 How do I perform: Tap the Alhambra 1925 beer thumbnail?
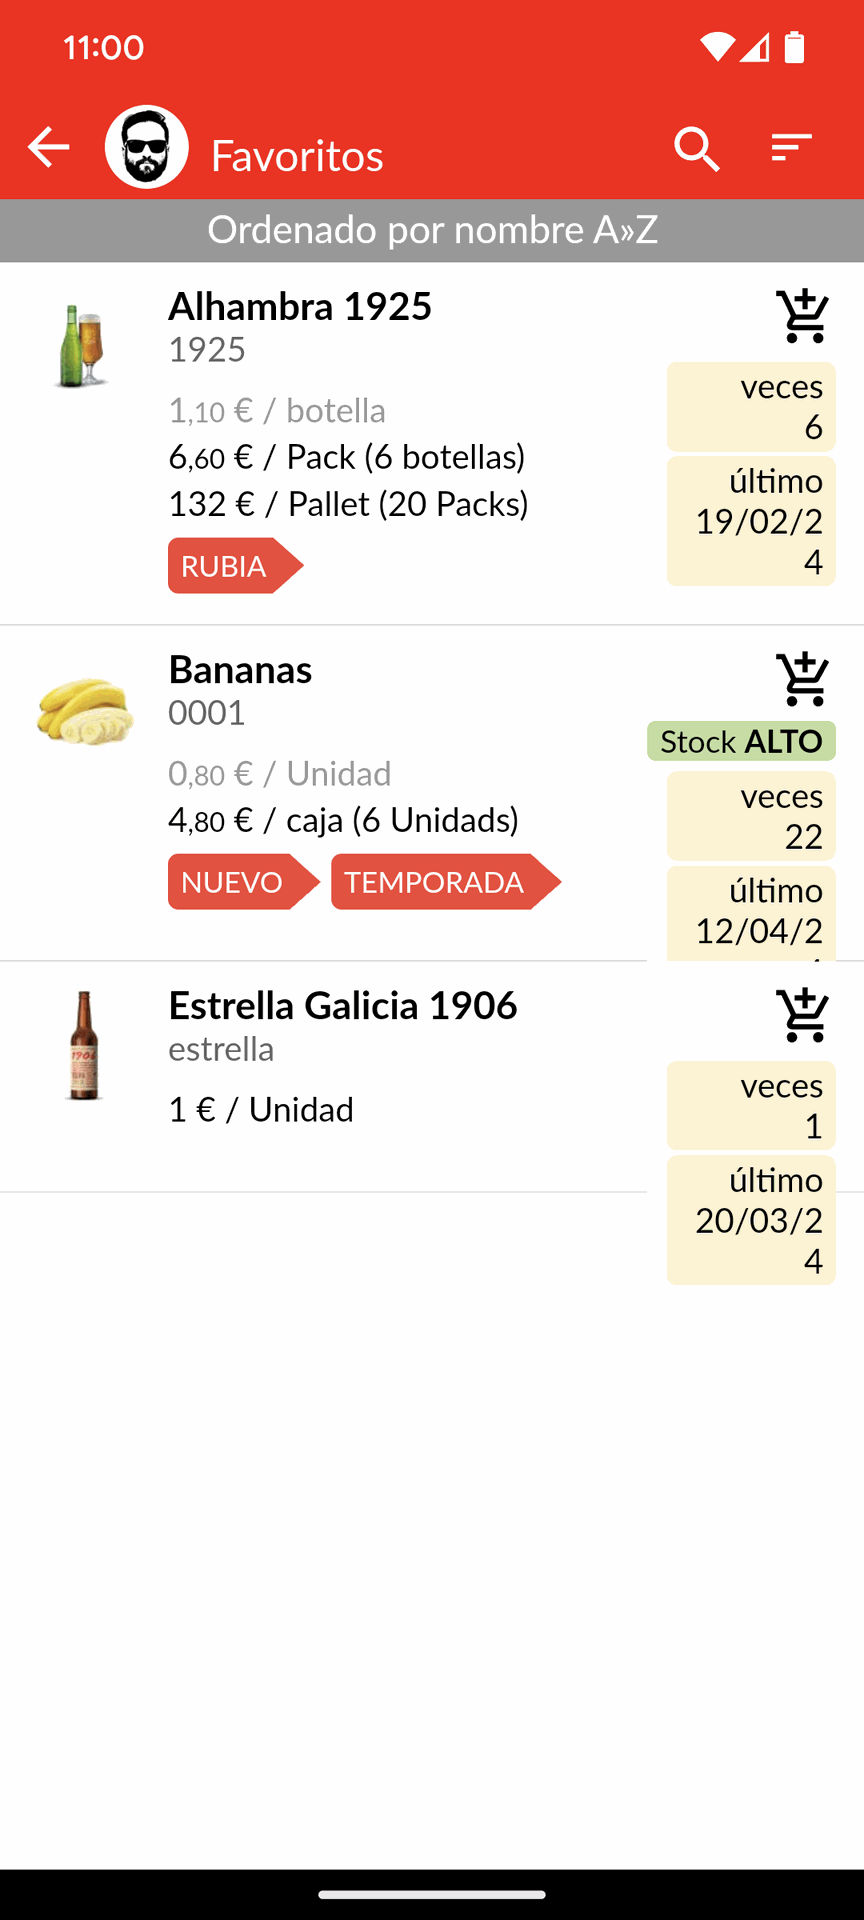(x=83, y=346)
